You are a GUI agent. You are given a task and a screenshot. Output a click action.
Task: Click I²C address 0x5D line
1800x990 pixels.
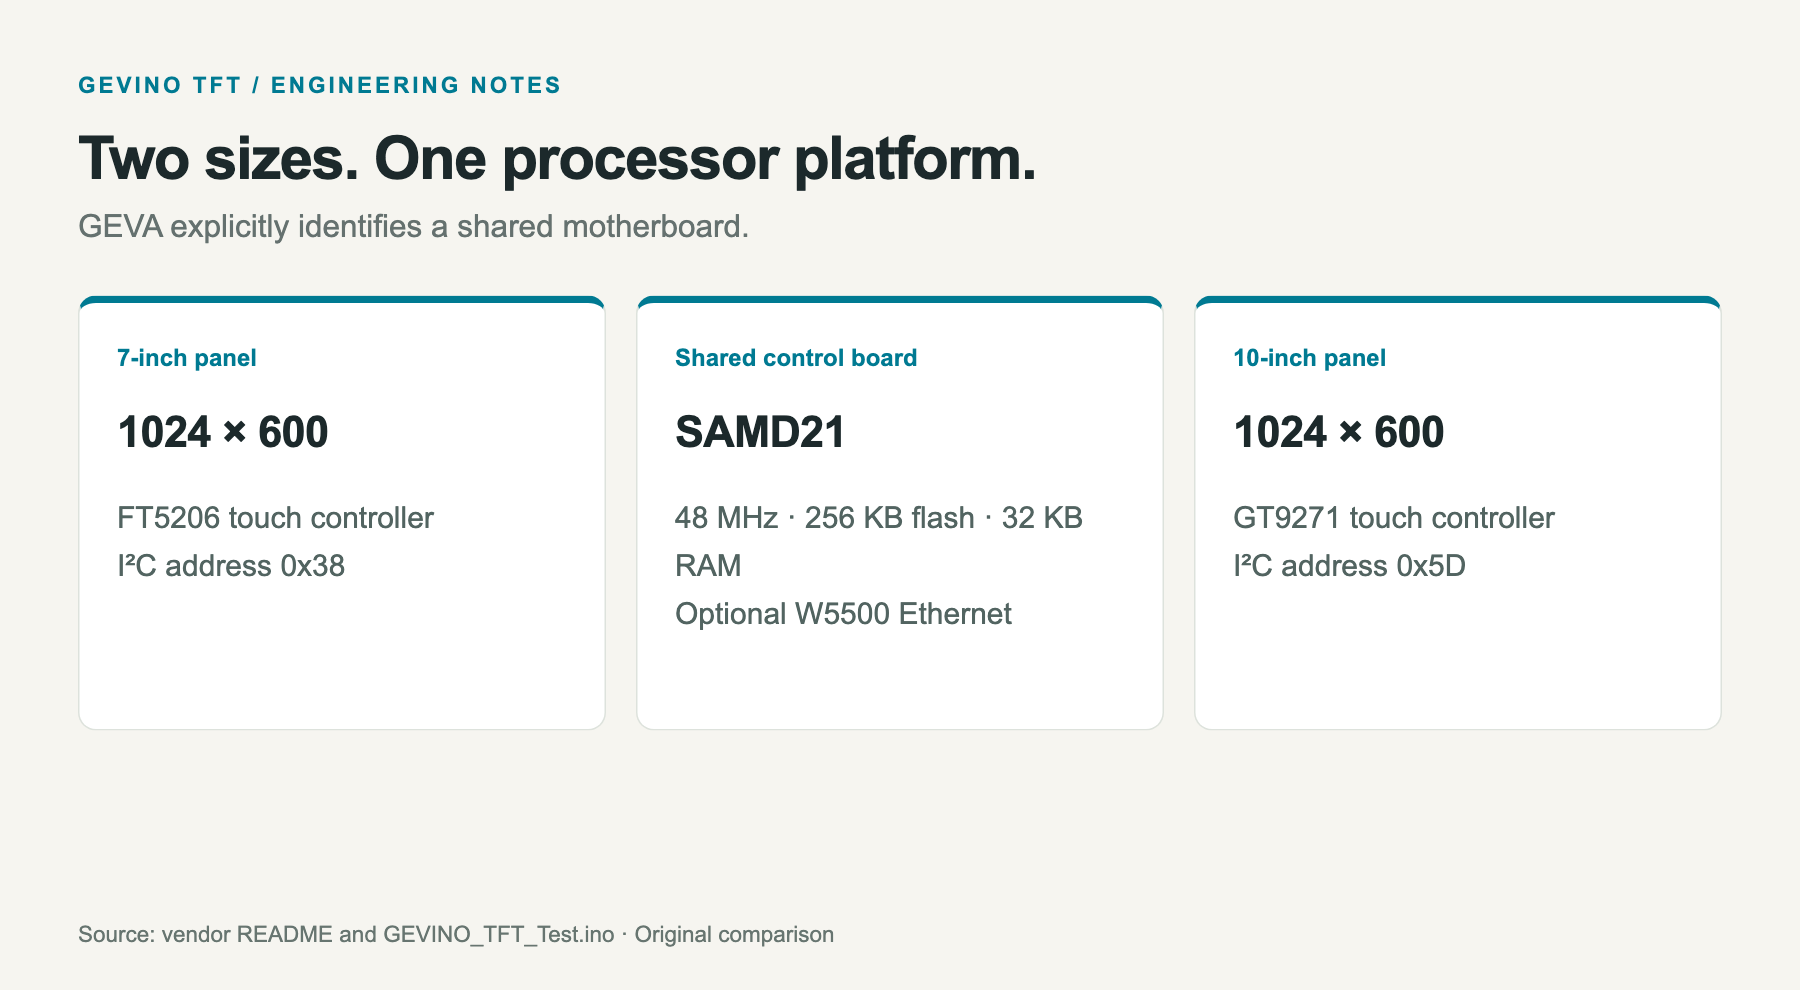(1349, 566)
